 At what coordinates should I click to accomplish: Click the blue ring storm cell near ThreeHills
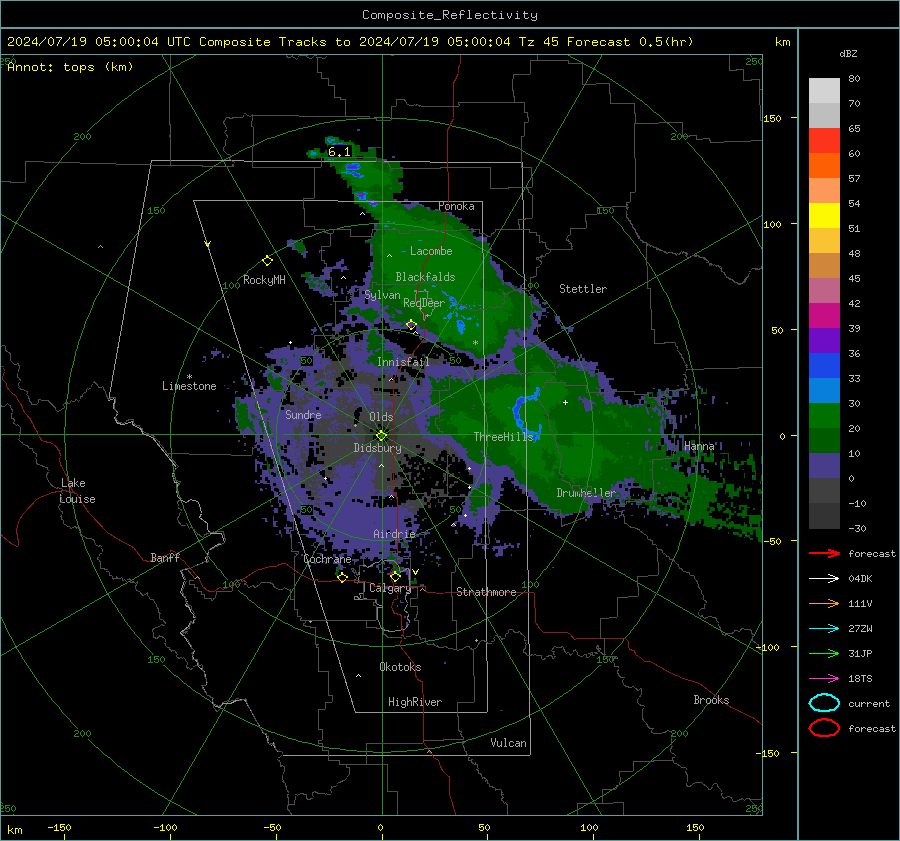[x=526, y=412]
